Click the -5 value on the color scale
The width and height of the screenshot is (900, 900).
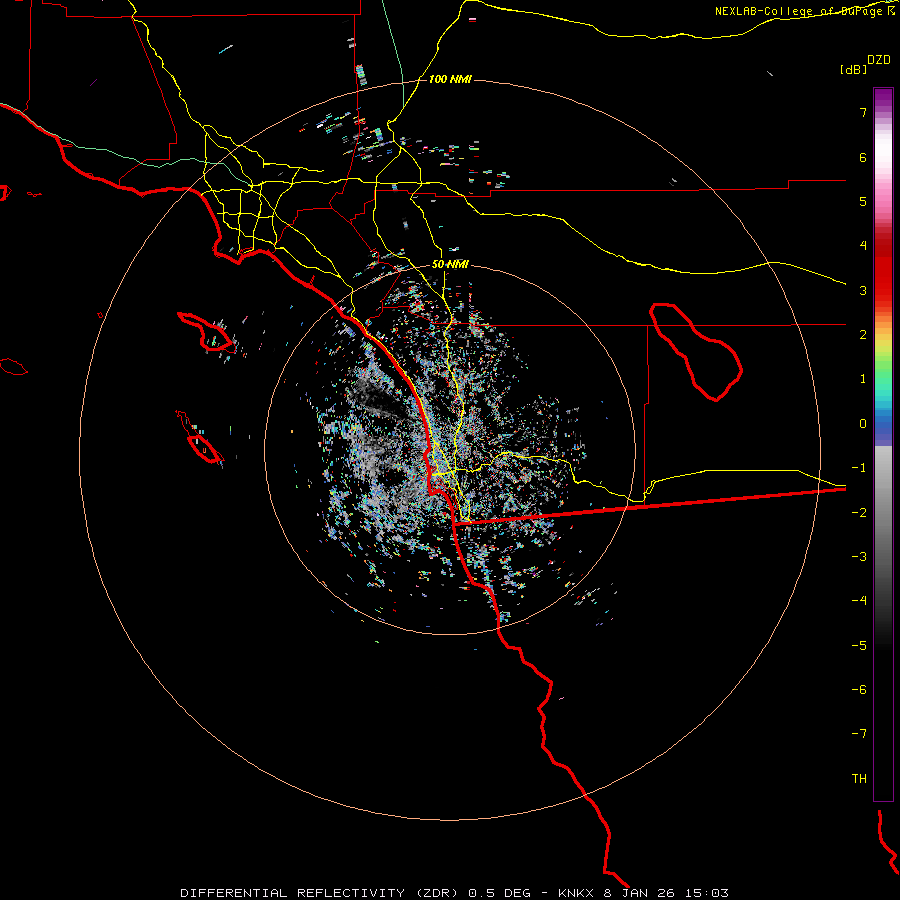pyautogui.click(x=859, y=645)
